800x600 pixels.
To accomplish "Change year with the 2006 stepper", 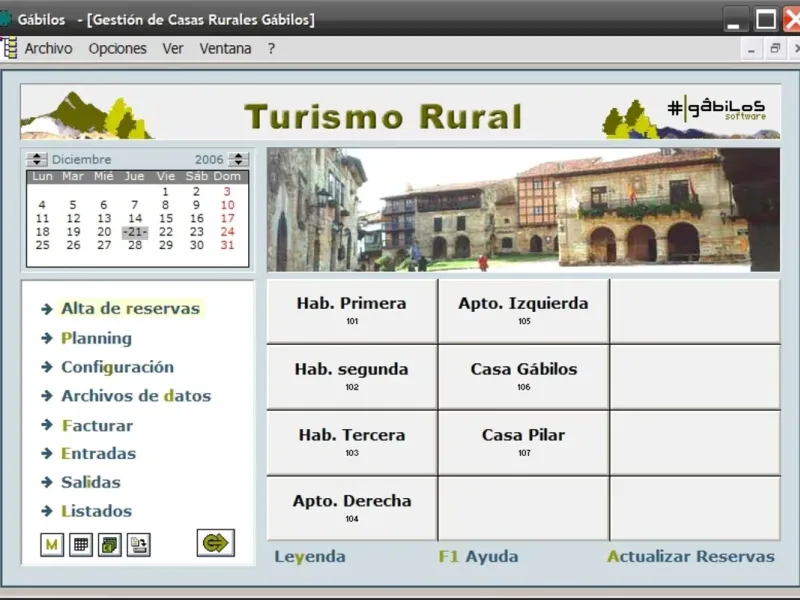I will tap(238, 159).
